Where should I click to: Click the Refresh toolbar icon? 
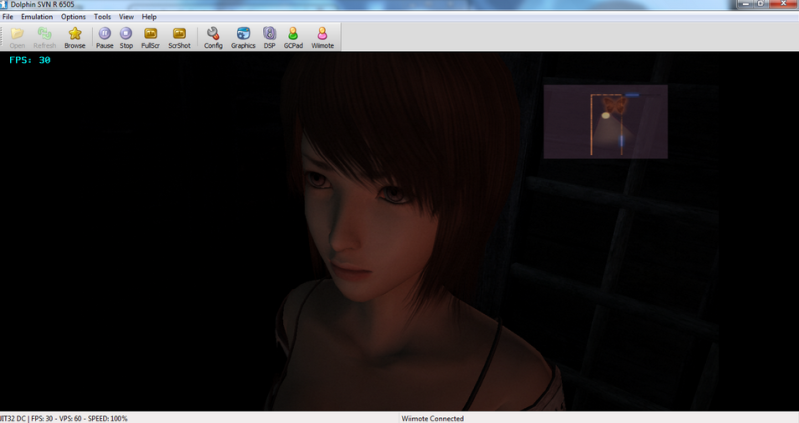pos(44,38)
